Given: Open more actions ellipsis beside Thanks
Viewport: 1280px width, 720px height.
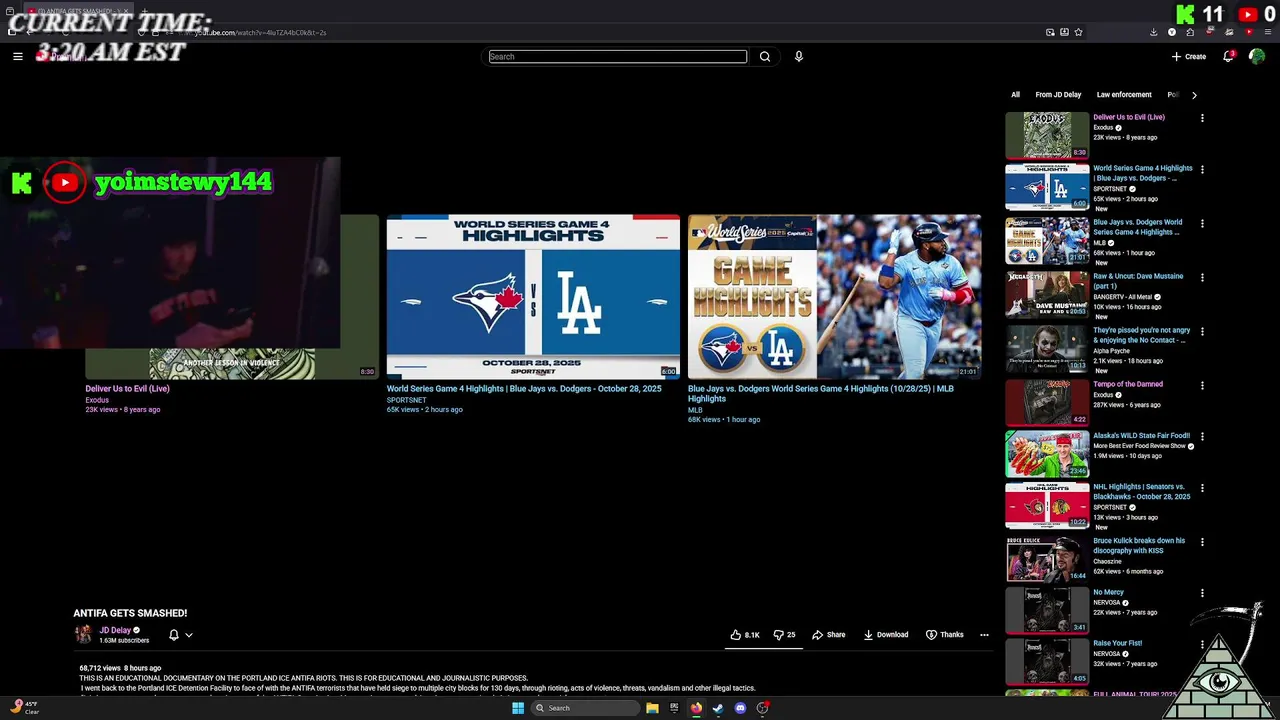Looking at the screenshot, I should click(984, 635).
